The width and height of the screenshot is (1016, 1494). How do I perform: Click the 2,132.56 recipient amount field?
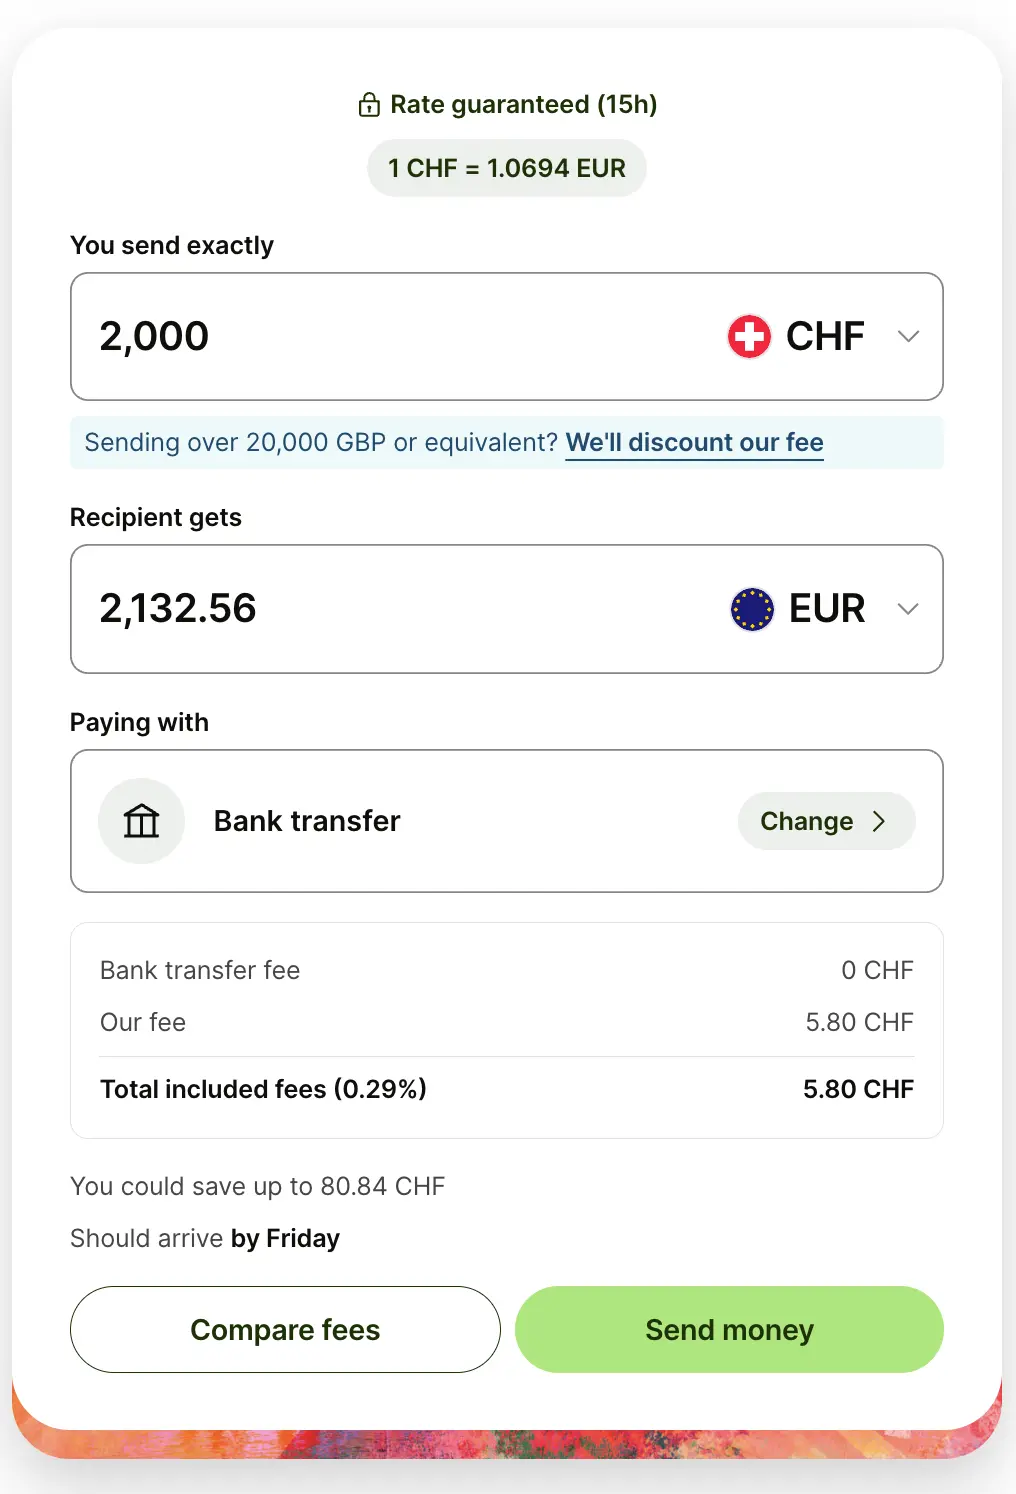point(400,609)
